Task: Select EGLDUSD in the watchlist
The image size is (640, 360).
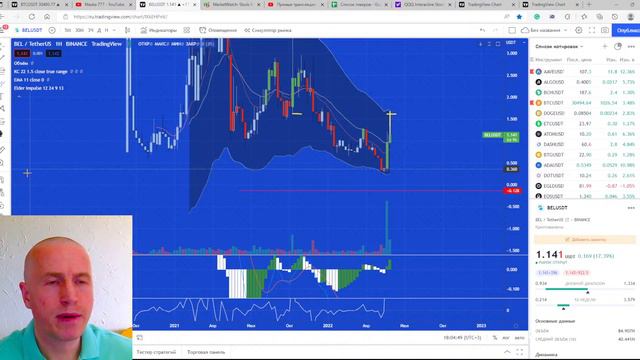Action: pos(584,186)
